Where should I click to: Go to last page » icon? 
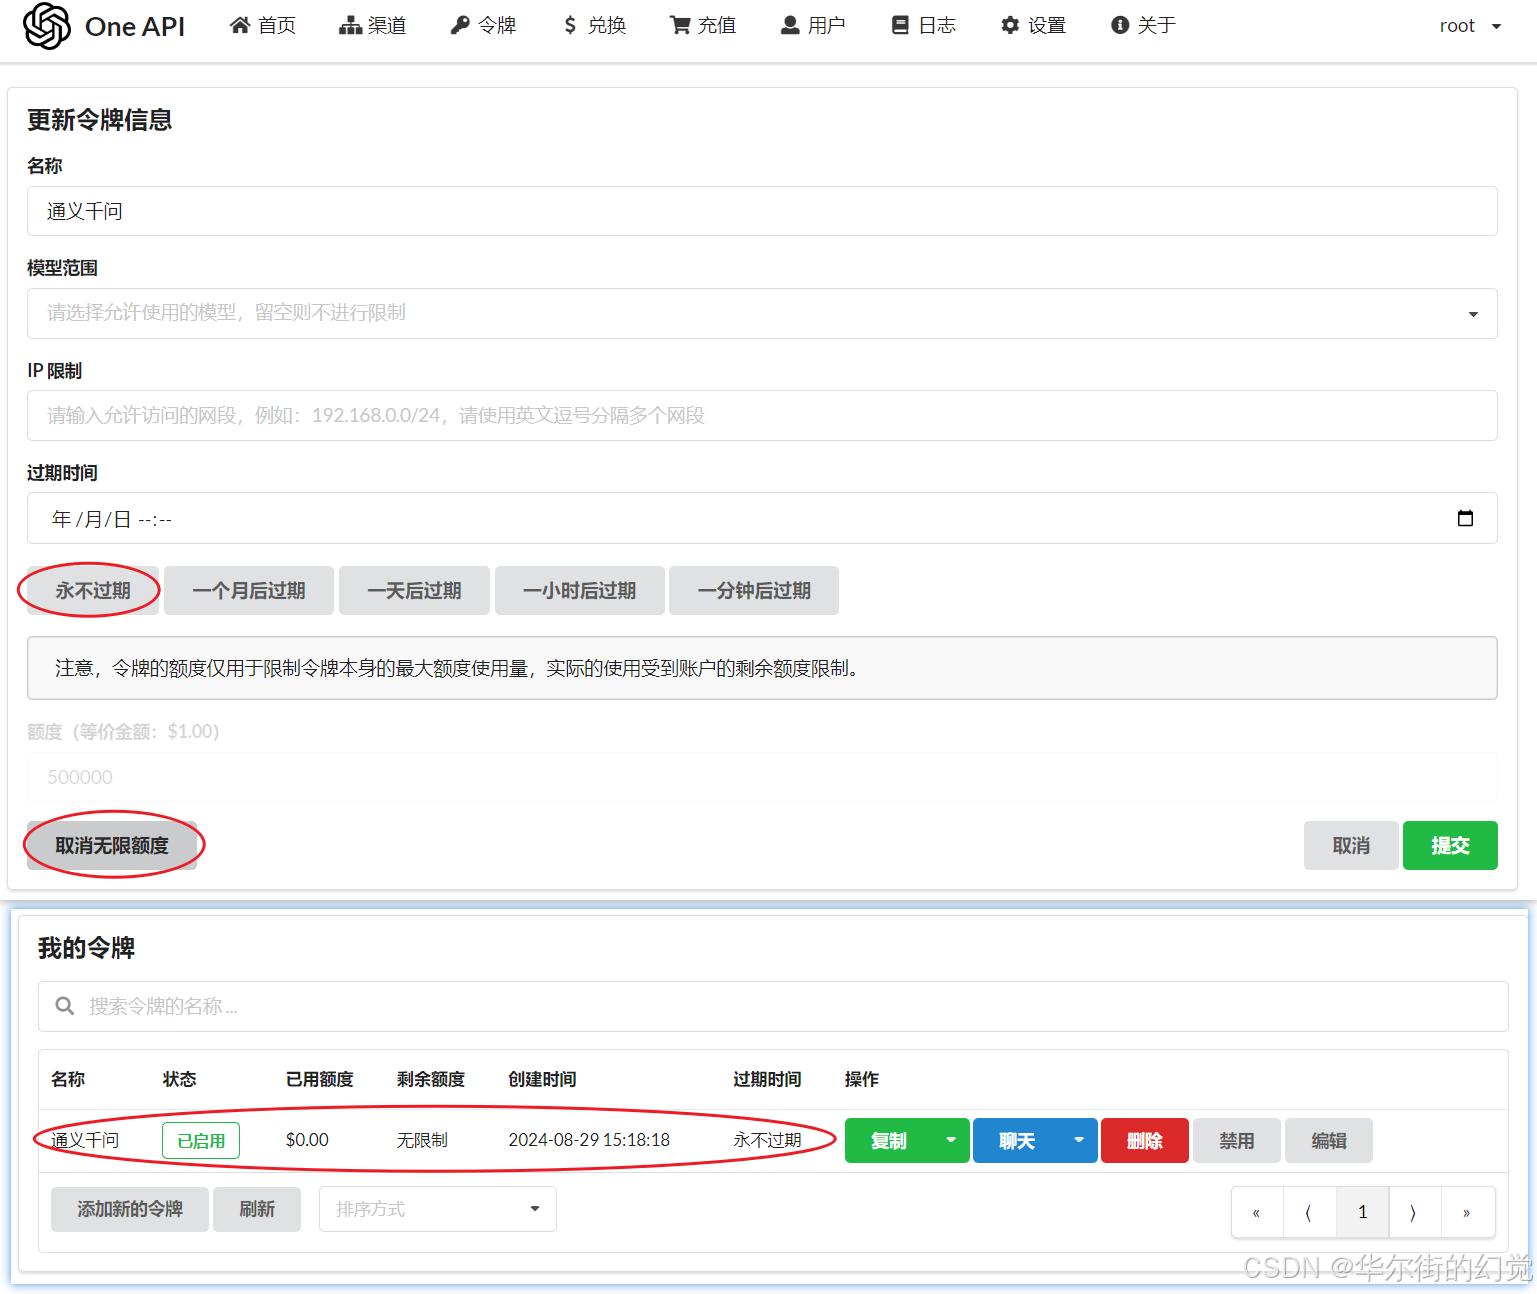pyautogui.click(x=1467, y=1213)
